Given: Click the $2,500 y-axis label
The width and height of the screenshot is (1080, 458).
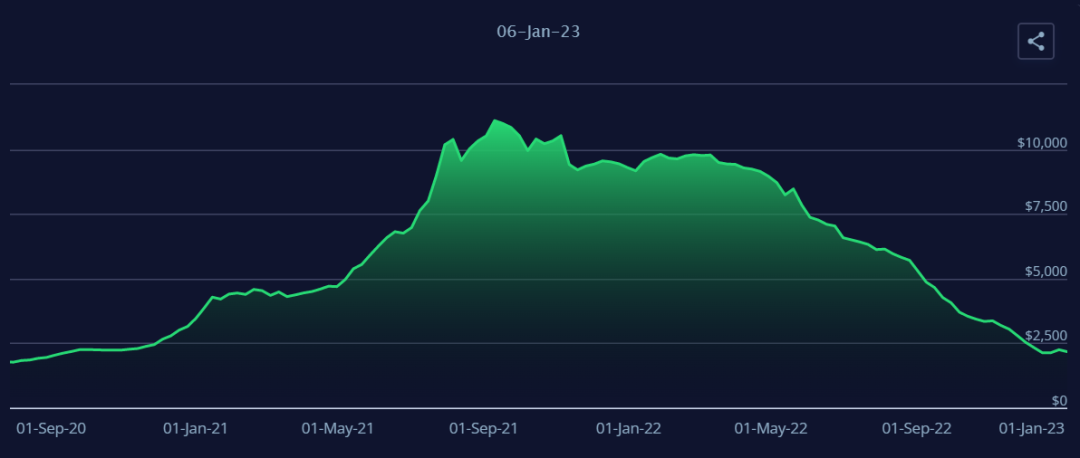Looking at the screenshot, I should click(1044, 335).
